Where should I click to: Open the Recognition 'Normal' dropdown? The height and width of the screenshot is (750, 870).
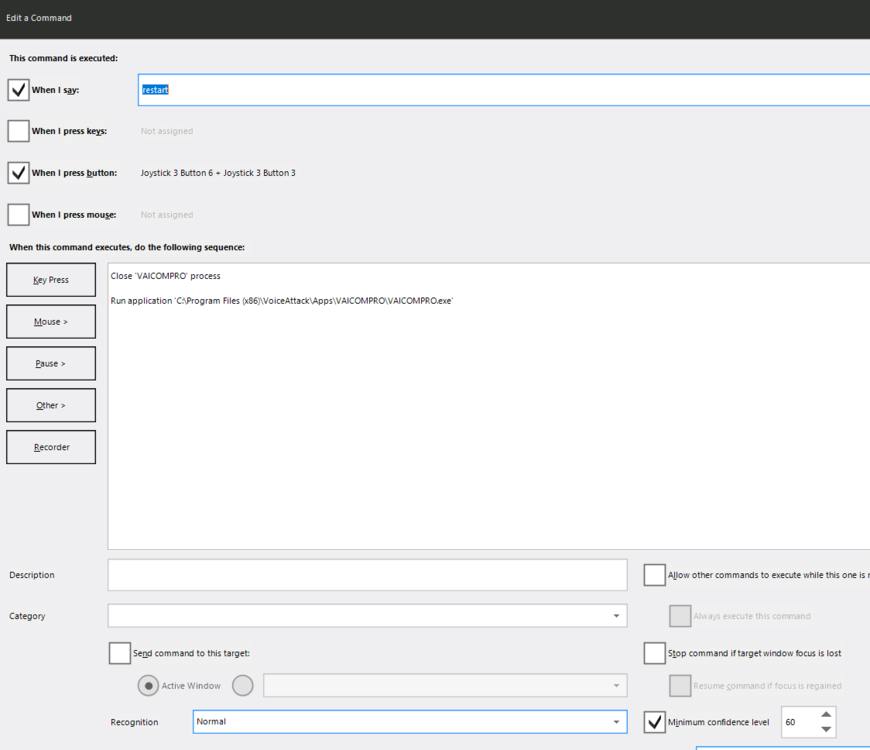point(410,722)
